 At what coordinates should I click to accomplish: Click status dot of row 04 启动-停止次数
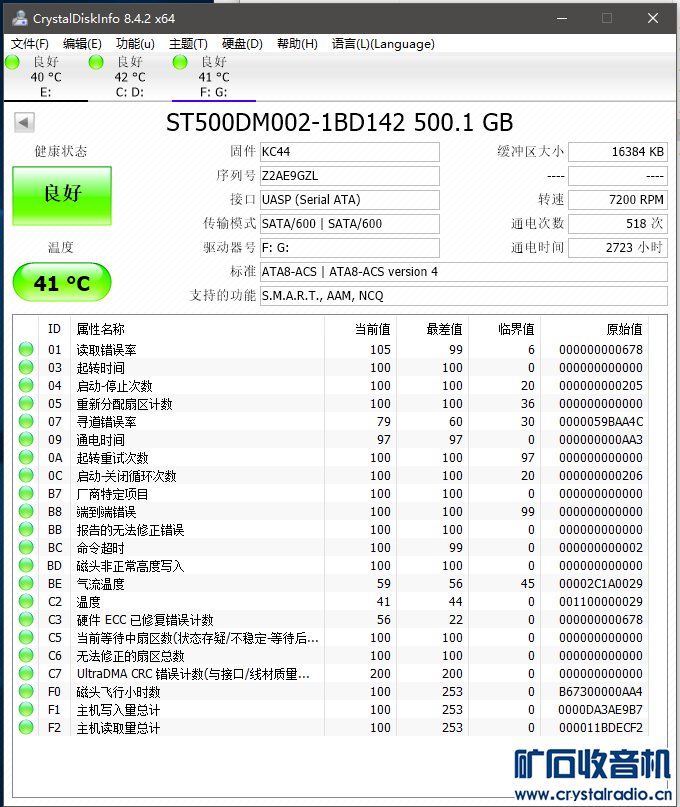[26, 385]
